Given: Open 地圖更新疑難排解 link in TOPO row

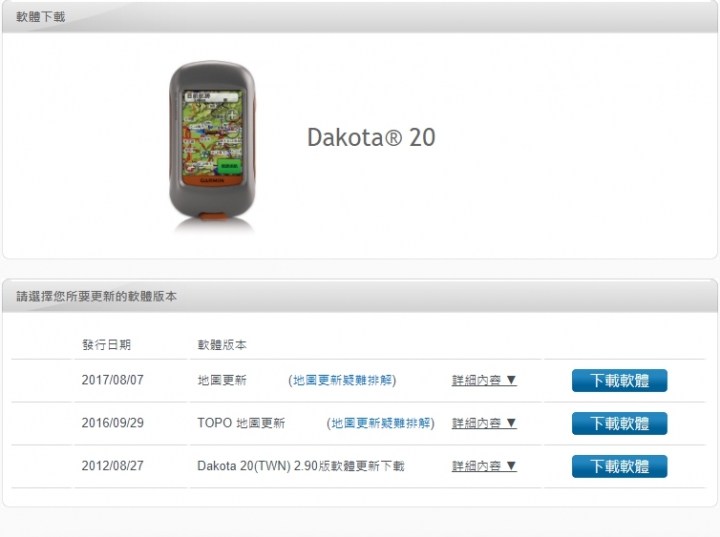Looking at the screenshot, I should click(x=381, y=423).
